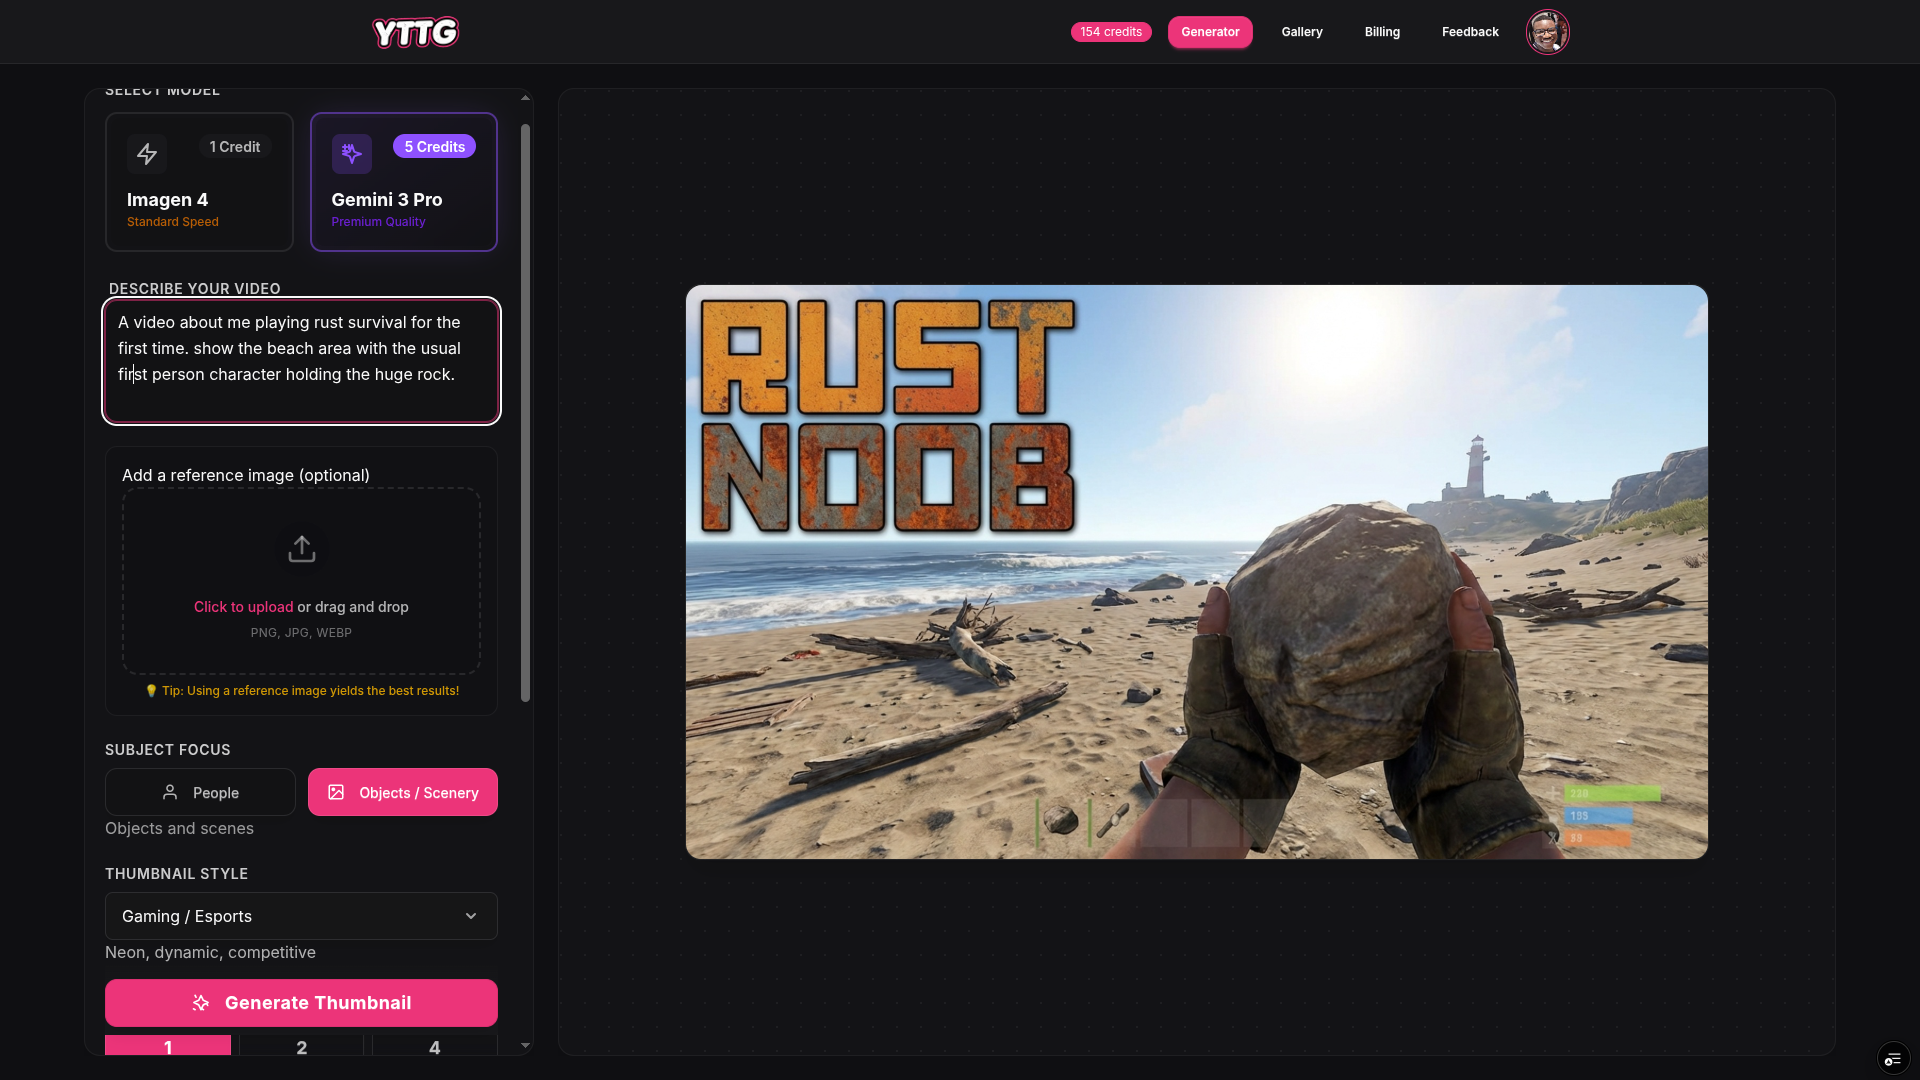Click the YTTG logo

click(x=415, y=32)
